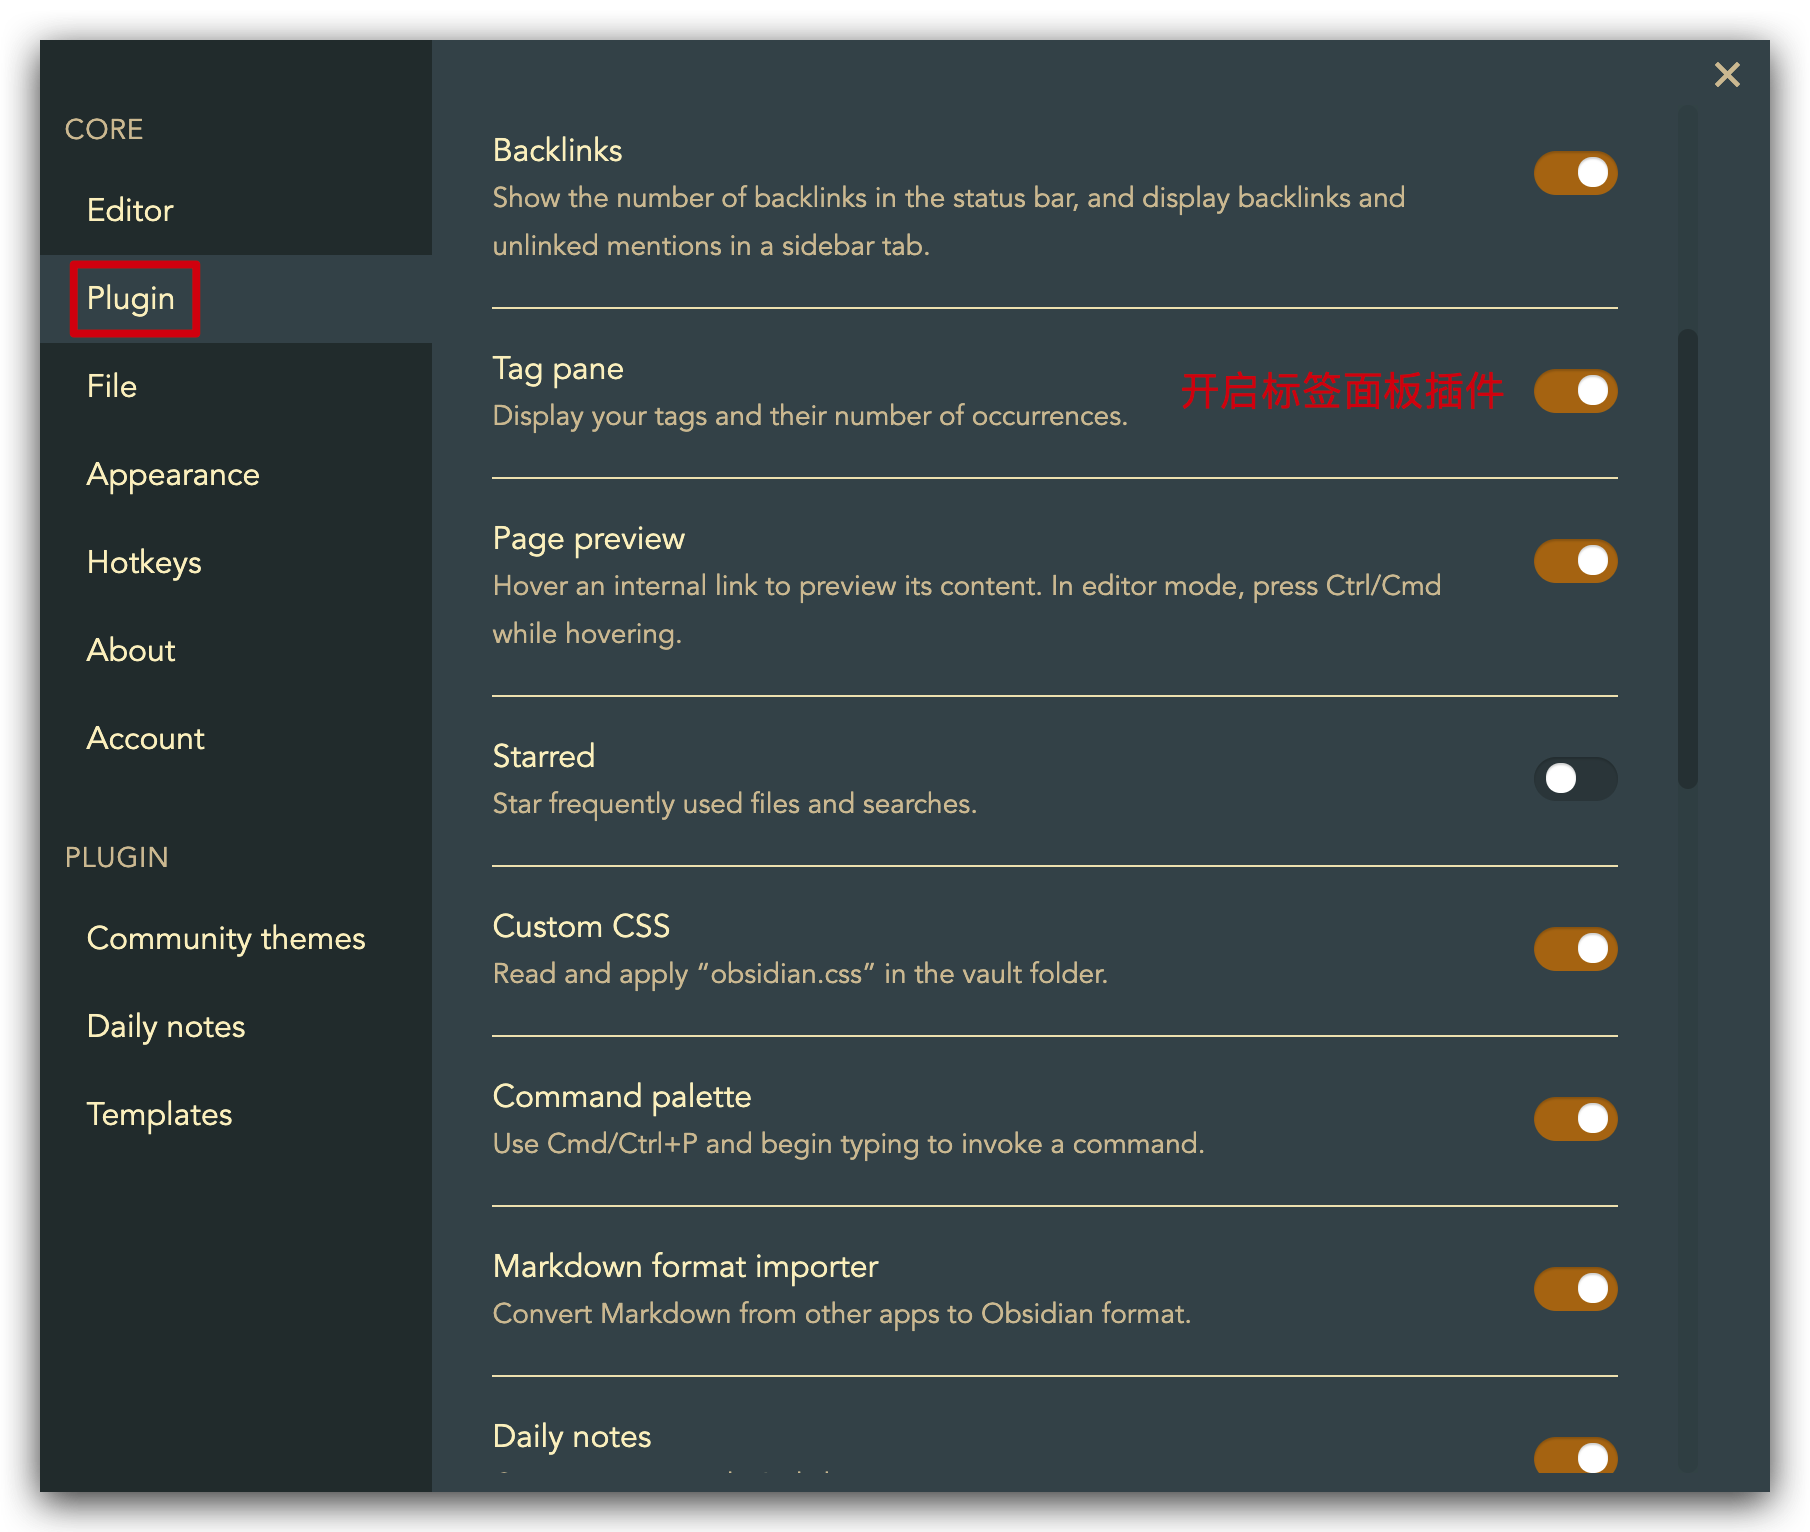Click the Starred plugin title
Image resolution: width=1810 pixels, height=1532 pixels.
click(544, 757)
